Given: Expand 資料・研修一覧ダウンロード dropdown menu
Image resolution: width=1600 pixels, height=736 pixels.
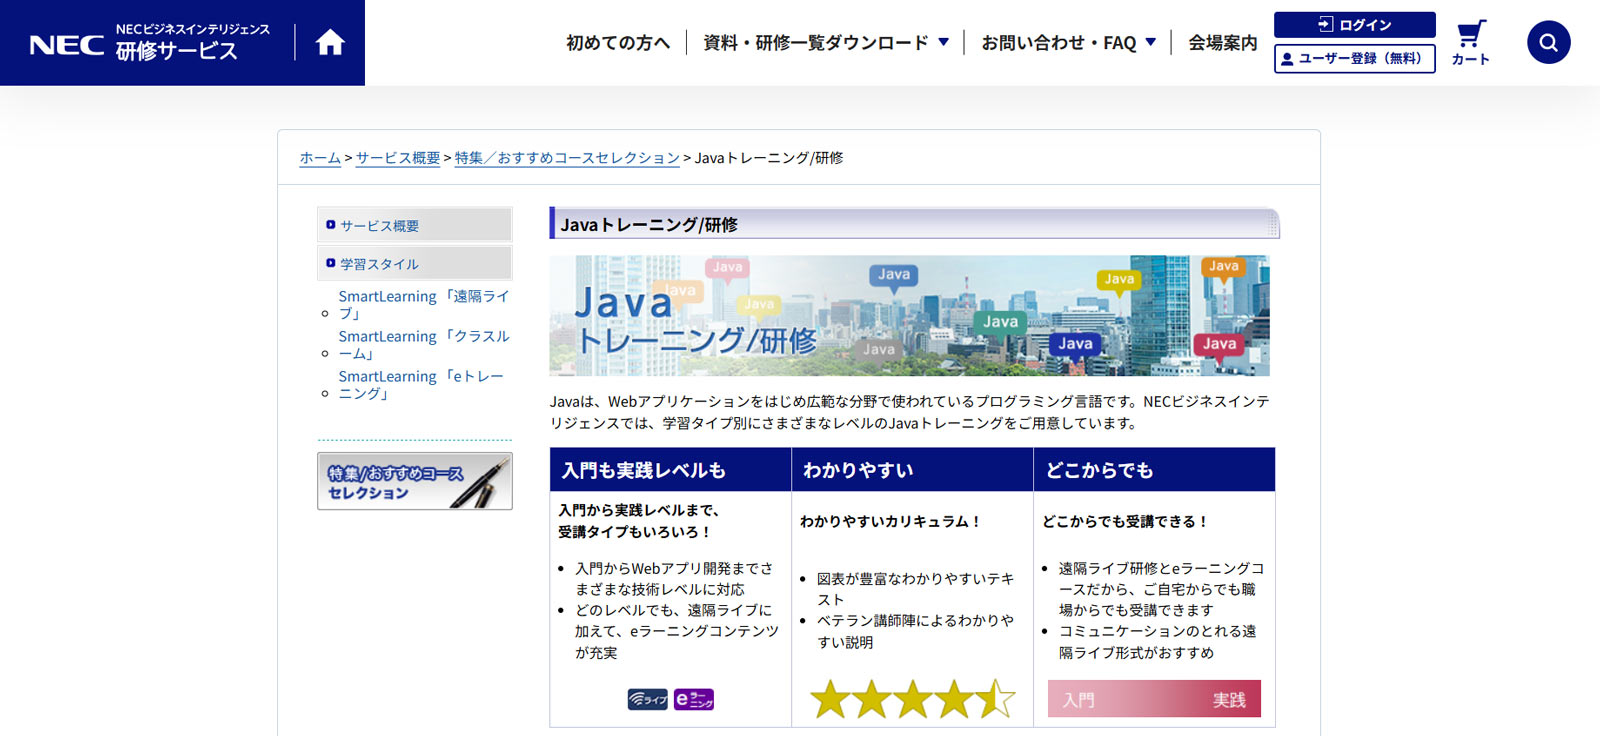Looking at the screenshot, I should pyautogui.click(x=826, y=42).
